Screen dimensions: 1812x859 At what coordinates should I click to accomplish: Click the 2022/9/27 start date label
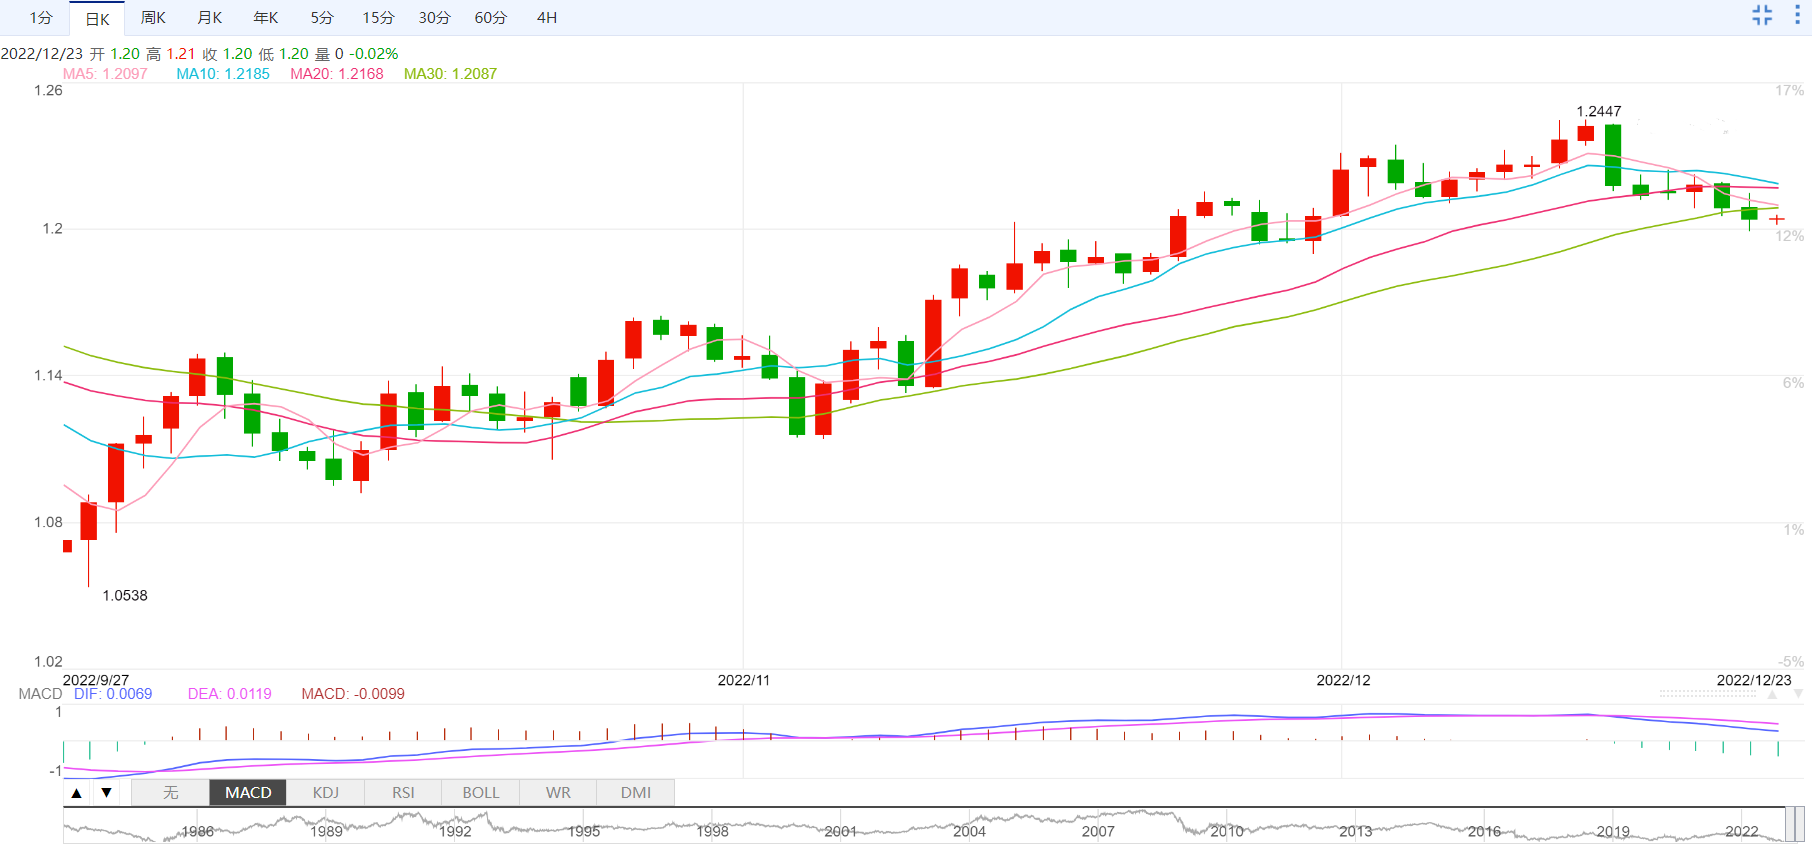click(x=96, y=680)
